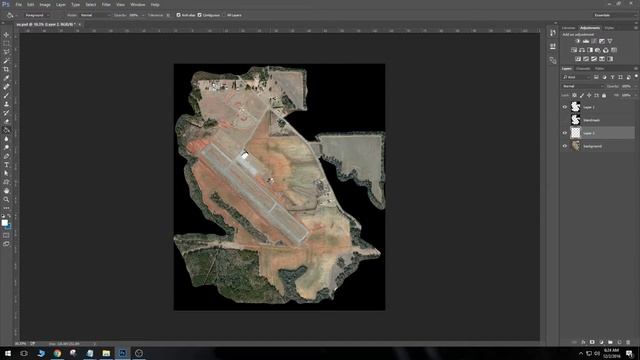The image size is (640, 360).
Task: Select the Horizontal Type tool
Action: click(6, 165)
